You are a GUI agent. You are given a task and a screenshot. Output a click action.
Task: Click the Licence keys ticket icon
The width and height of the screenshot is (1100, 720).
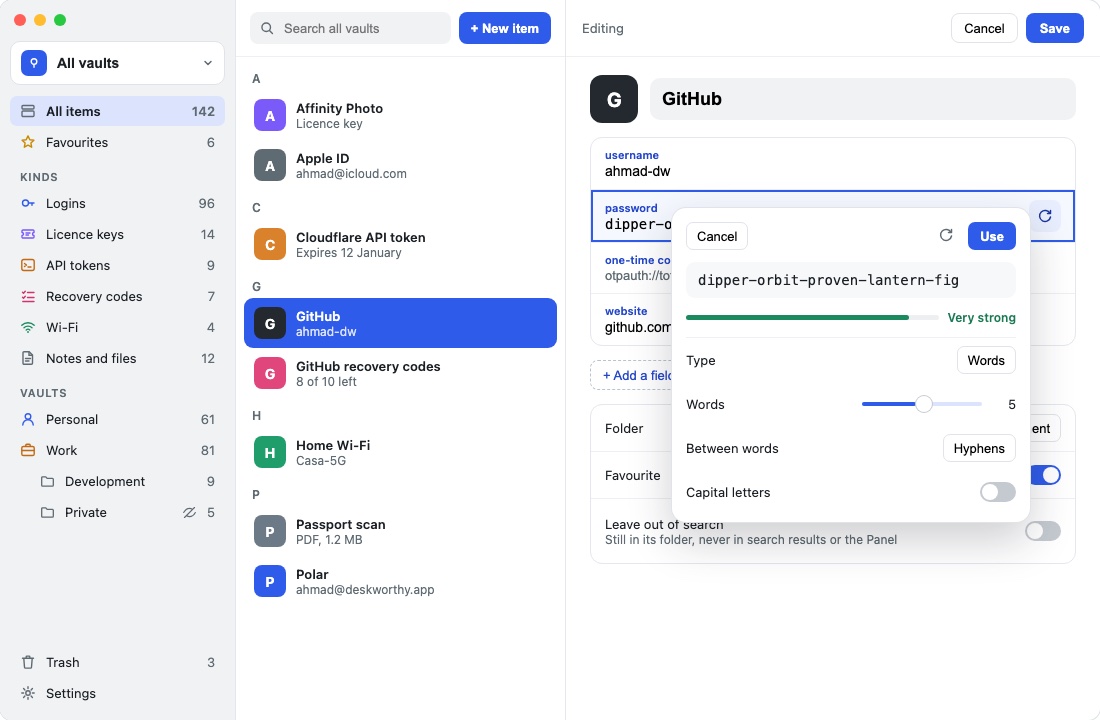point(28,234)
